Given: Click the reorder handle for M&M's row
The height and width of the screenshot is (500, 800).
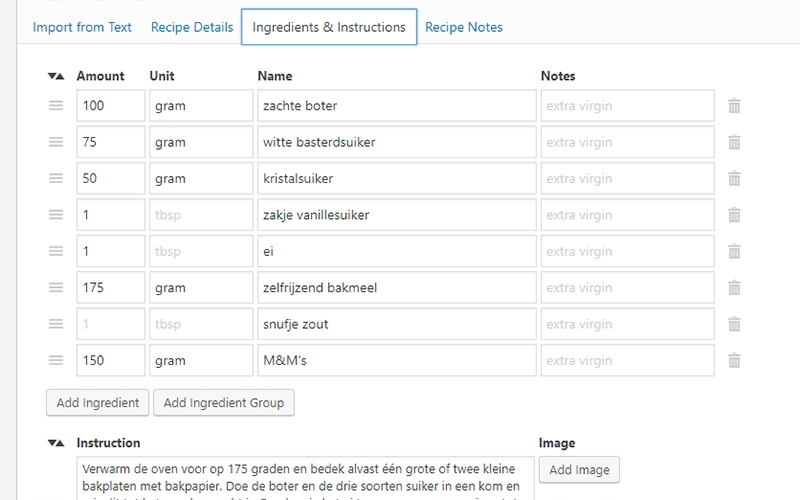Looking at the screenshot, I should (56, 361).
